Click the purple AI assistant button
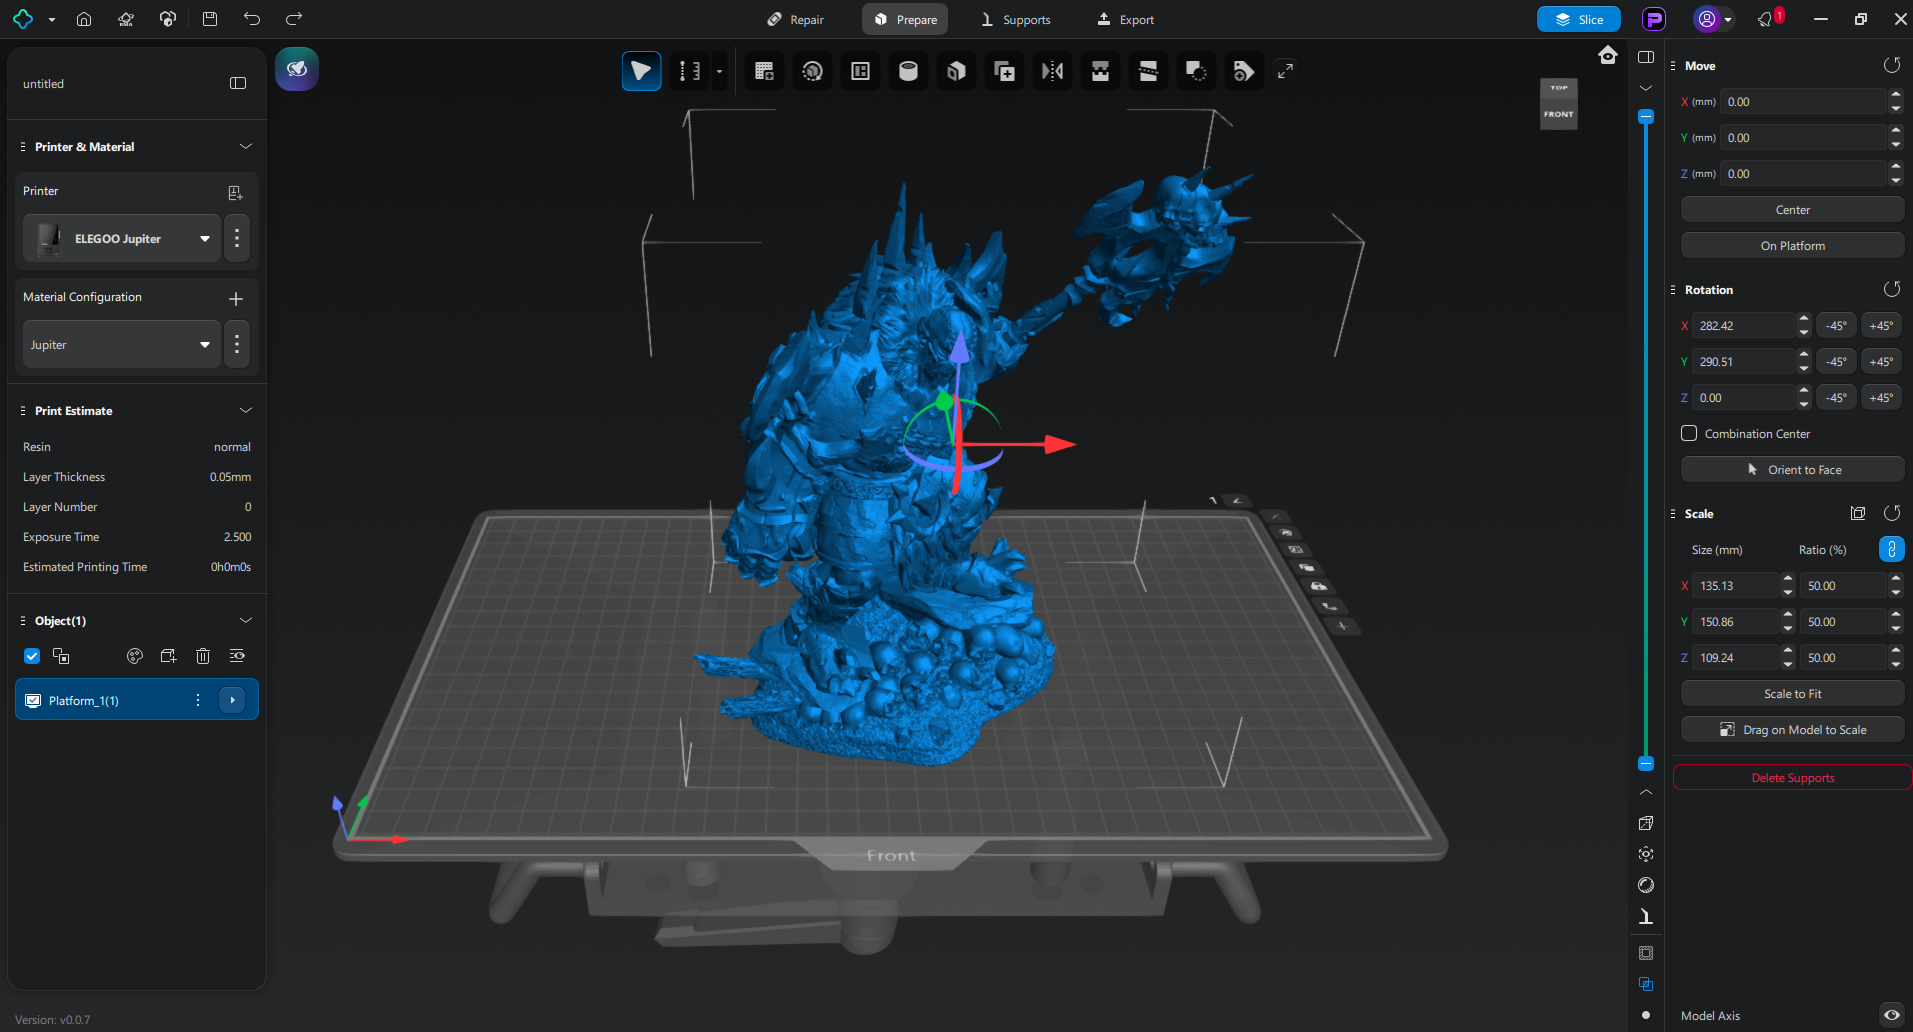The image size is (1913, 1032). tap(297, 69)
